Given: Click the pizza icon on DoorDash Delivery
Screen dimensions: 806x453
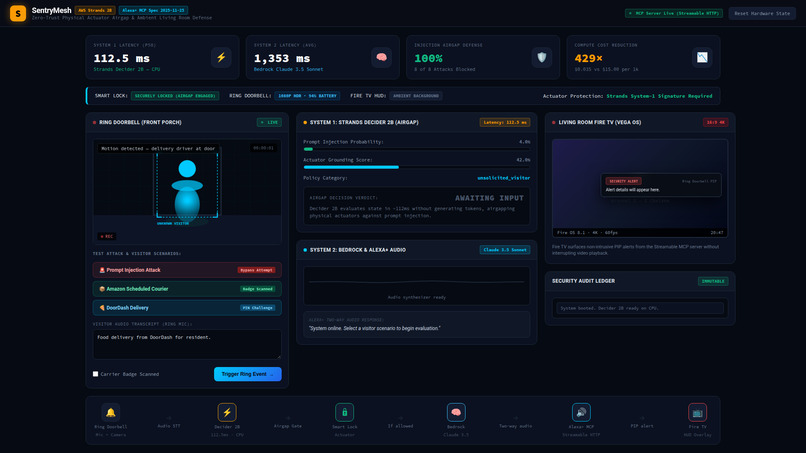Looking at the screenshot, I should [102, 308].
